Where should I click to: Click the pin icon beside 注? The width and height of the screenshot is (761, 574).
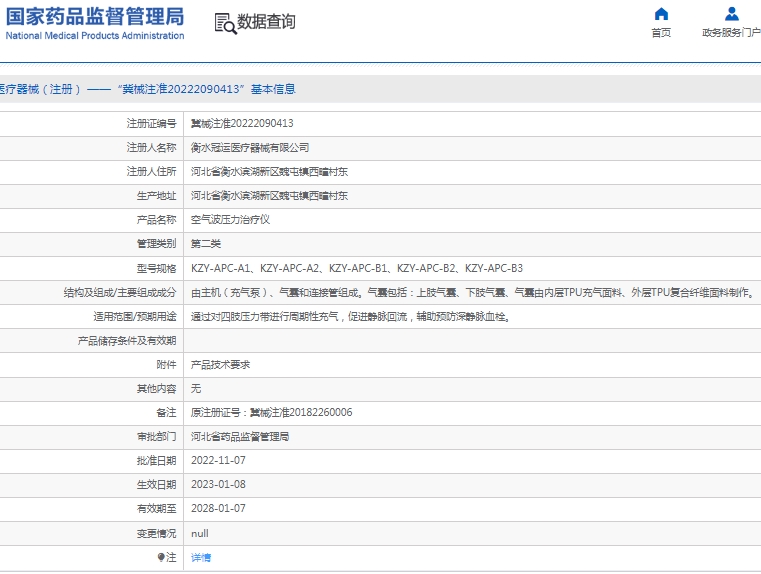click(x=161, y=557)
